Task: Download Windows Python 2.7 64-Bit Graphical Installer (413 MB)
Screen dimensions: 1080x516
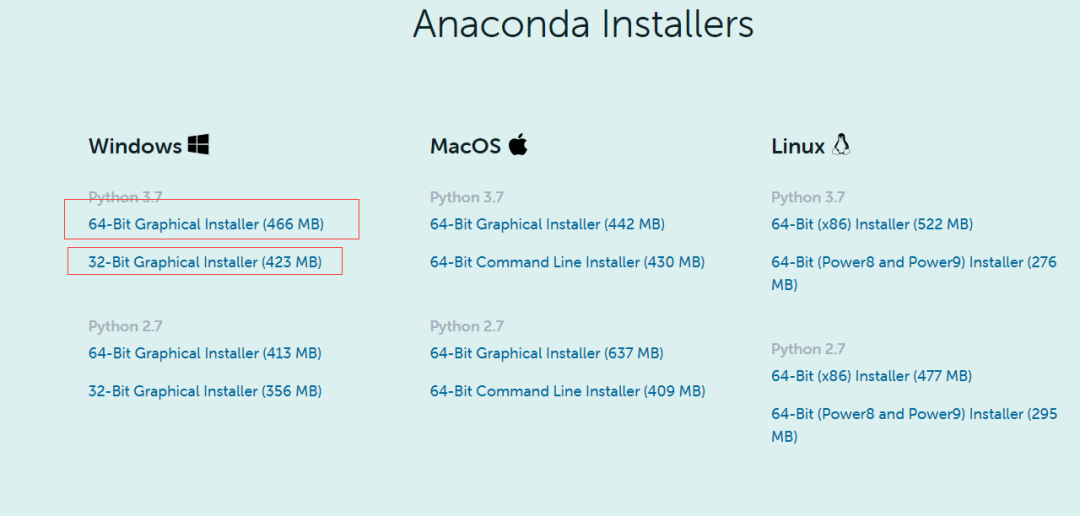Action: tap(205, 353)
